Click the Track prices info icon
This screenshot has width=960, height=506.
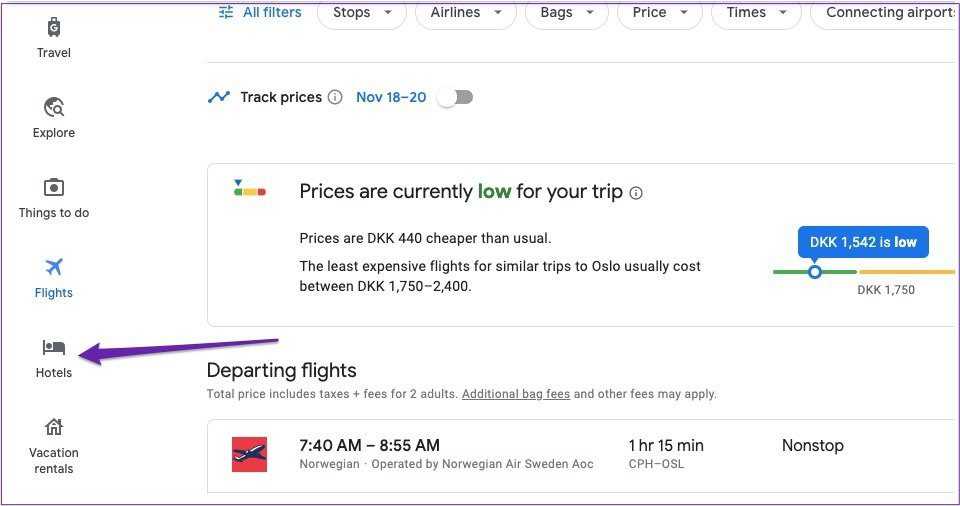[x=335, y=97]
